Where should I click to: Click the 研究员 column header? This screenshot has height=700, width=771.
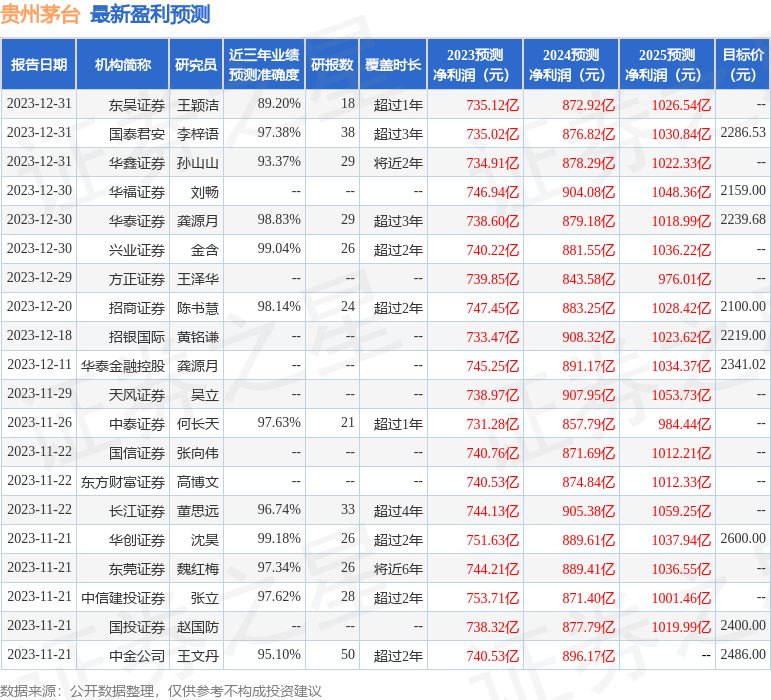coord(196,64)
